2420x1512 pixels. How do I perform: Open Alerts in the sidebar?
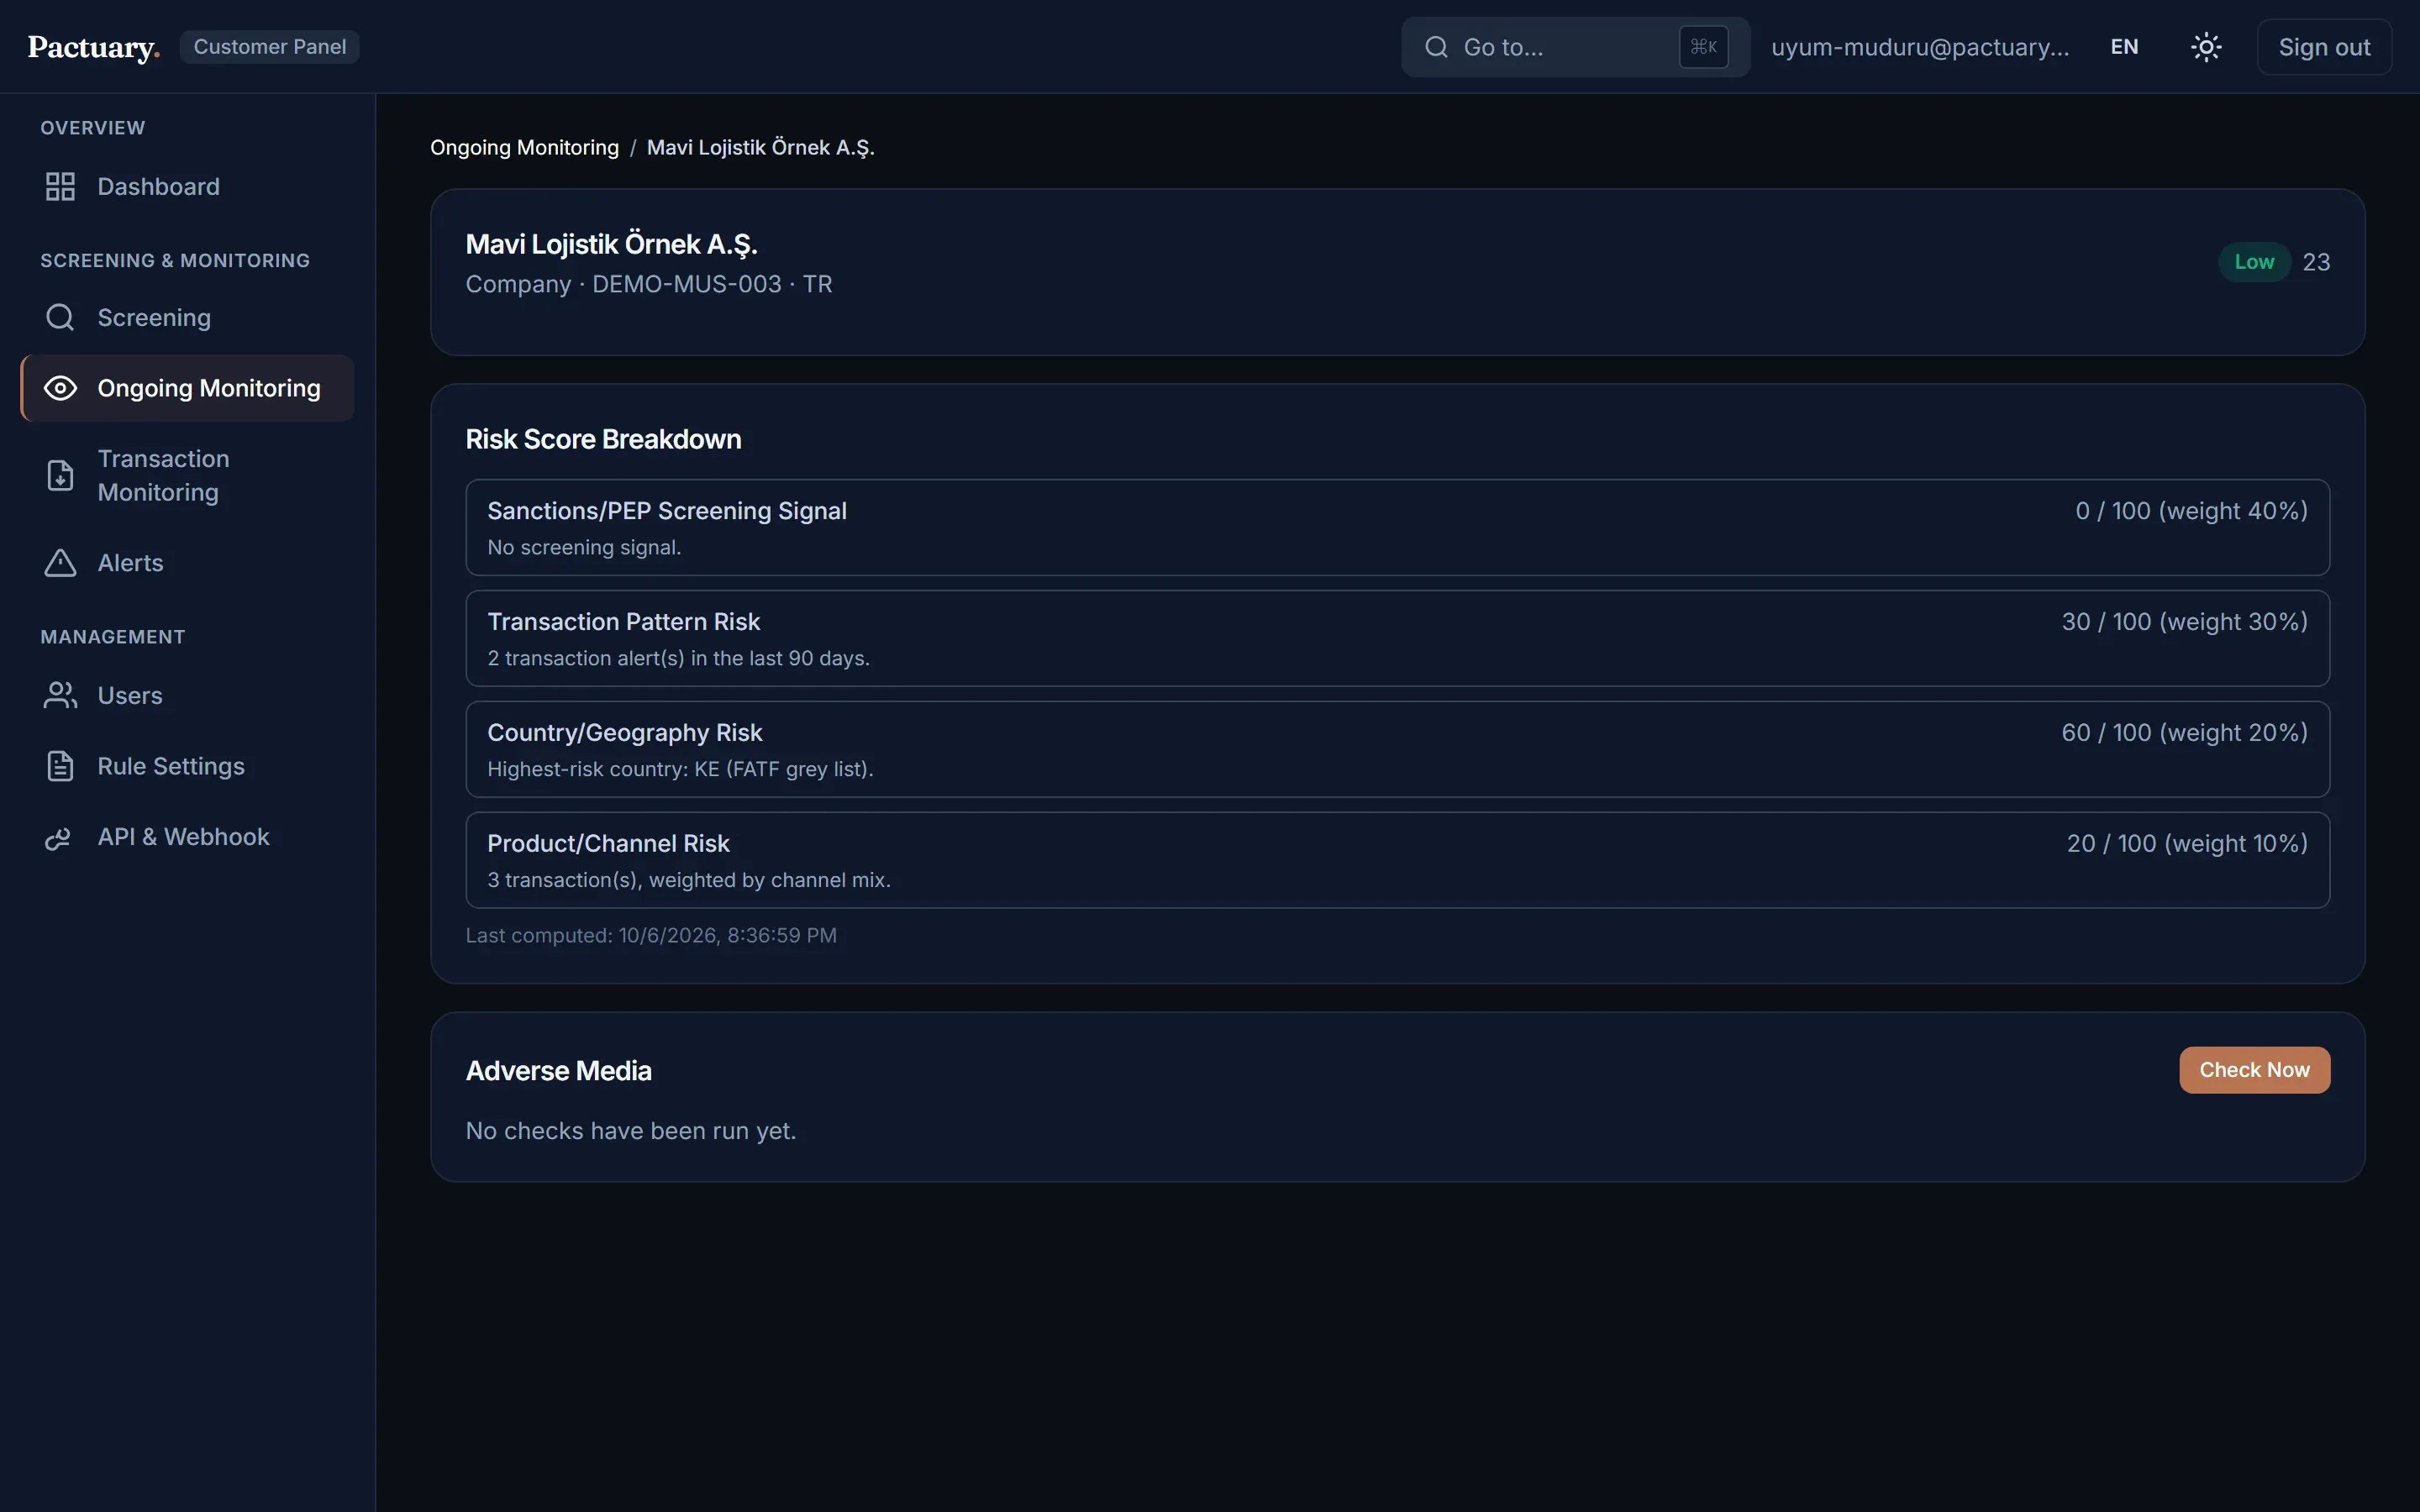click(187, 563)
